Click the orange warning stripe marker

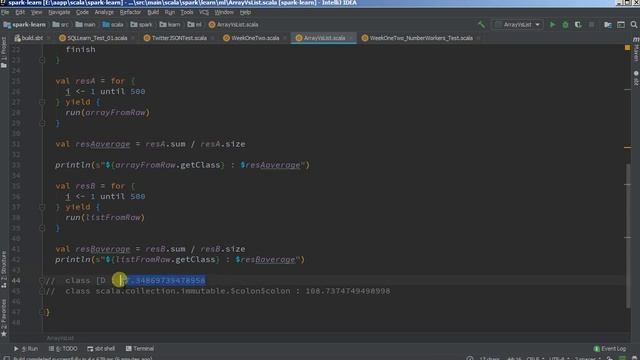[x=627, y=147]
